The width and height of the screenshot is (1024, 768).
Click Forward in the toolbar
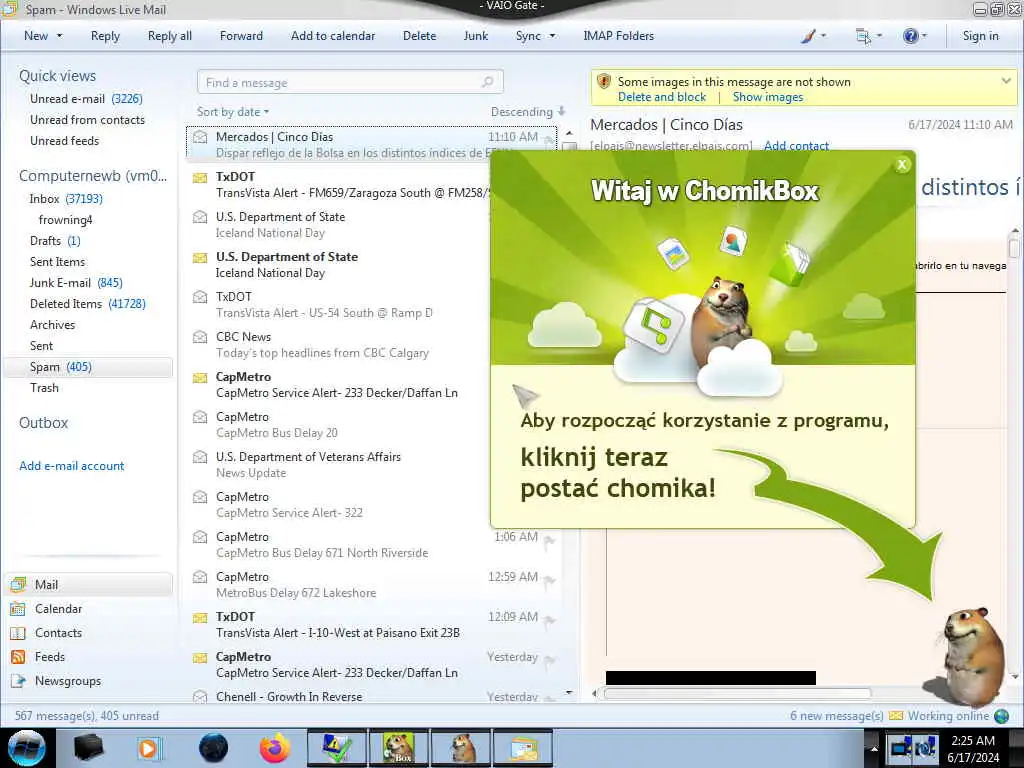point(241,36)
